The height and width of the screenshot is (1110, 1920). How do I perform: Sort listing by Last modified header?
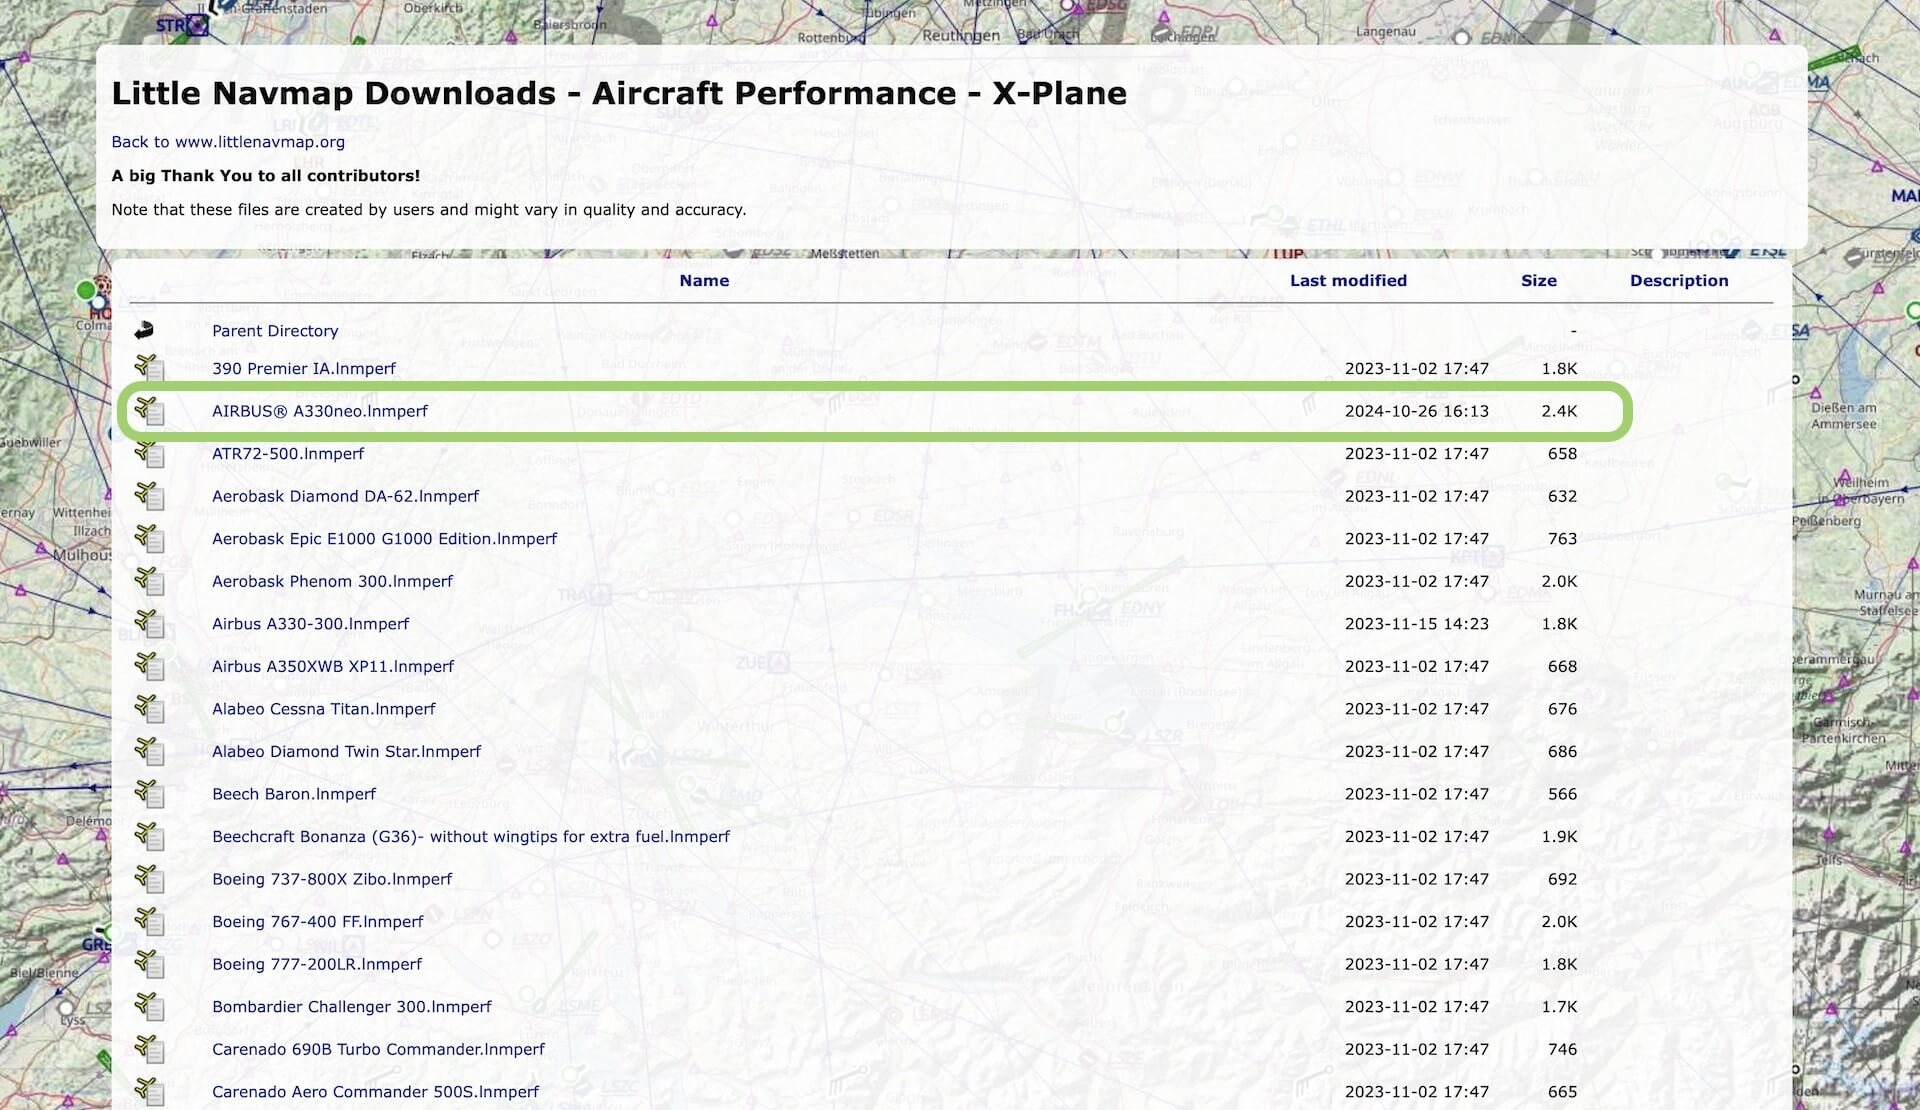click(x=1348, y=281)
